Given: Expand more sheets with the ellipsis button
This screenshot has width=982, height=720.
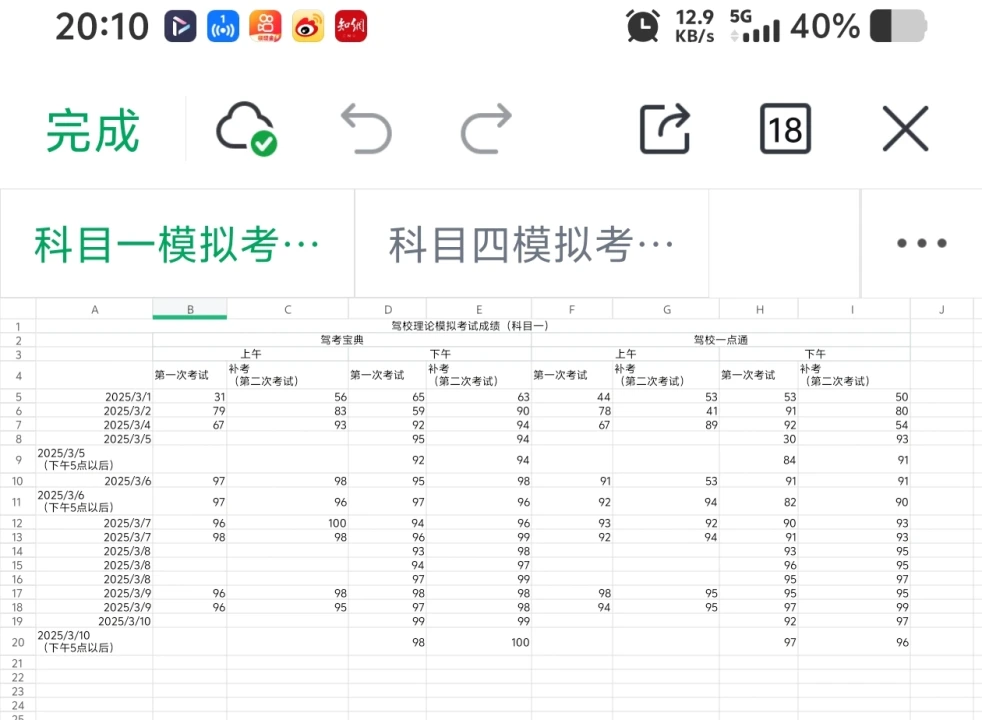Looking at the screenshot, I should click(921, 243).
